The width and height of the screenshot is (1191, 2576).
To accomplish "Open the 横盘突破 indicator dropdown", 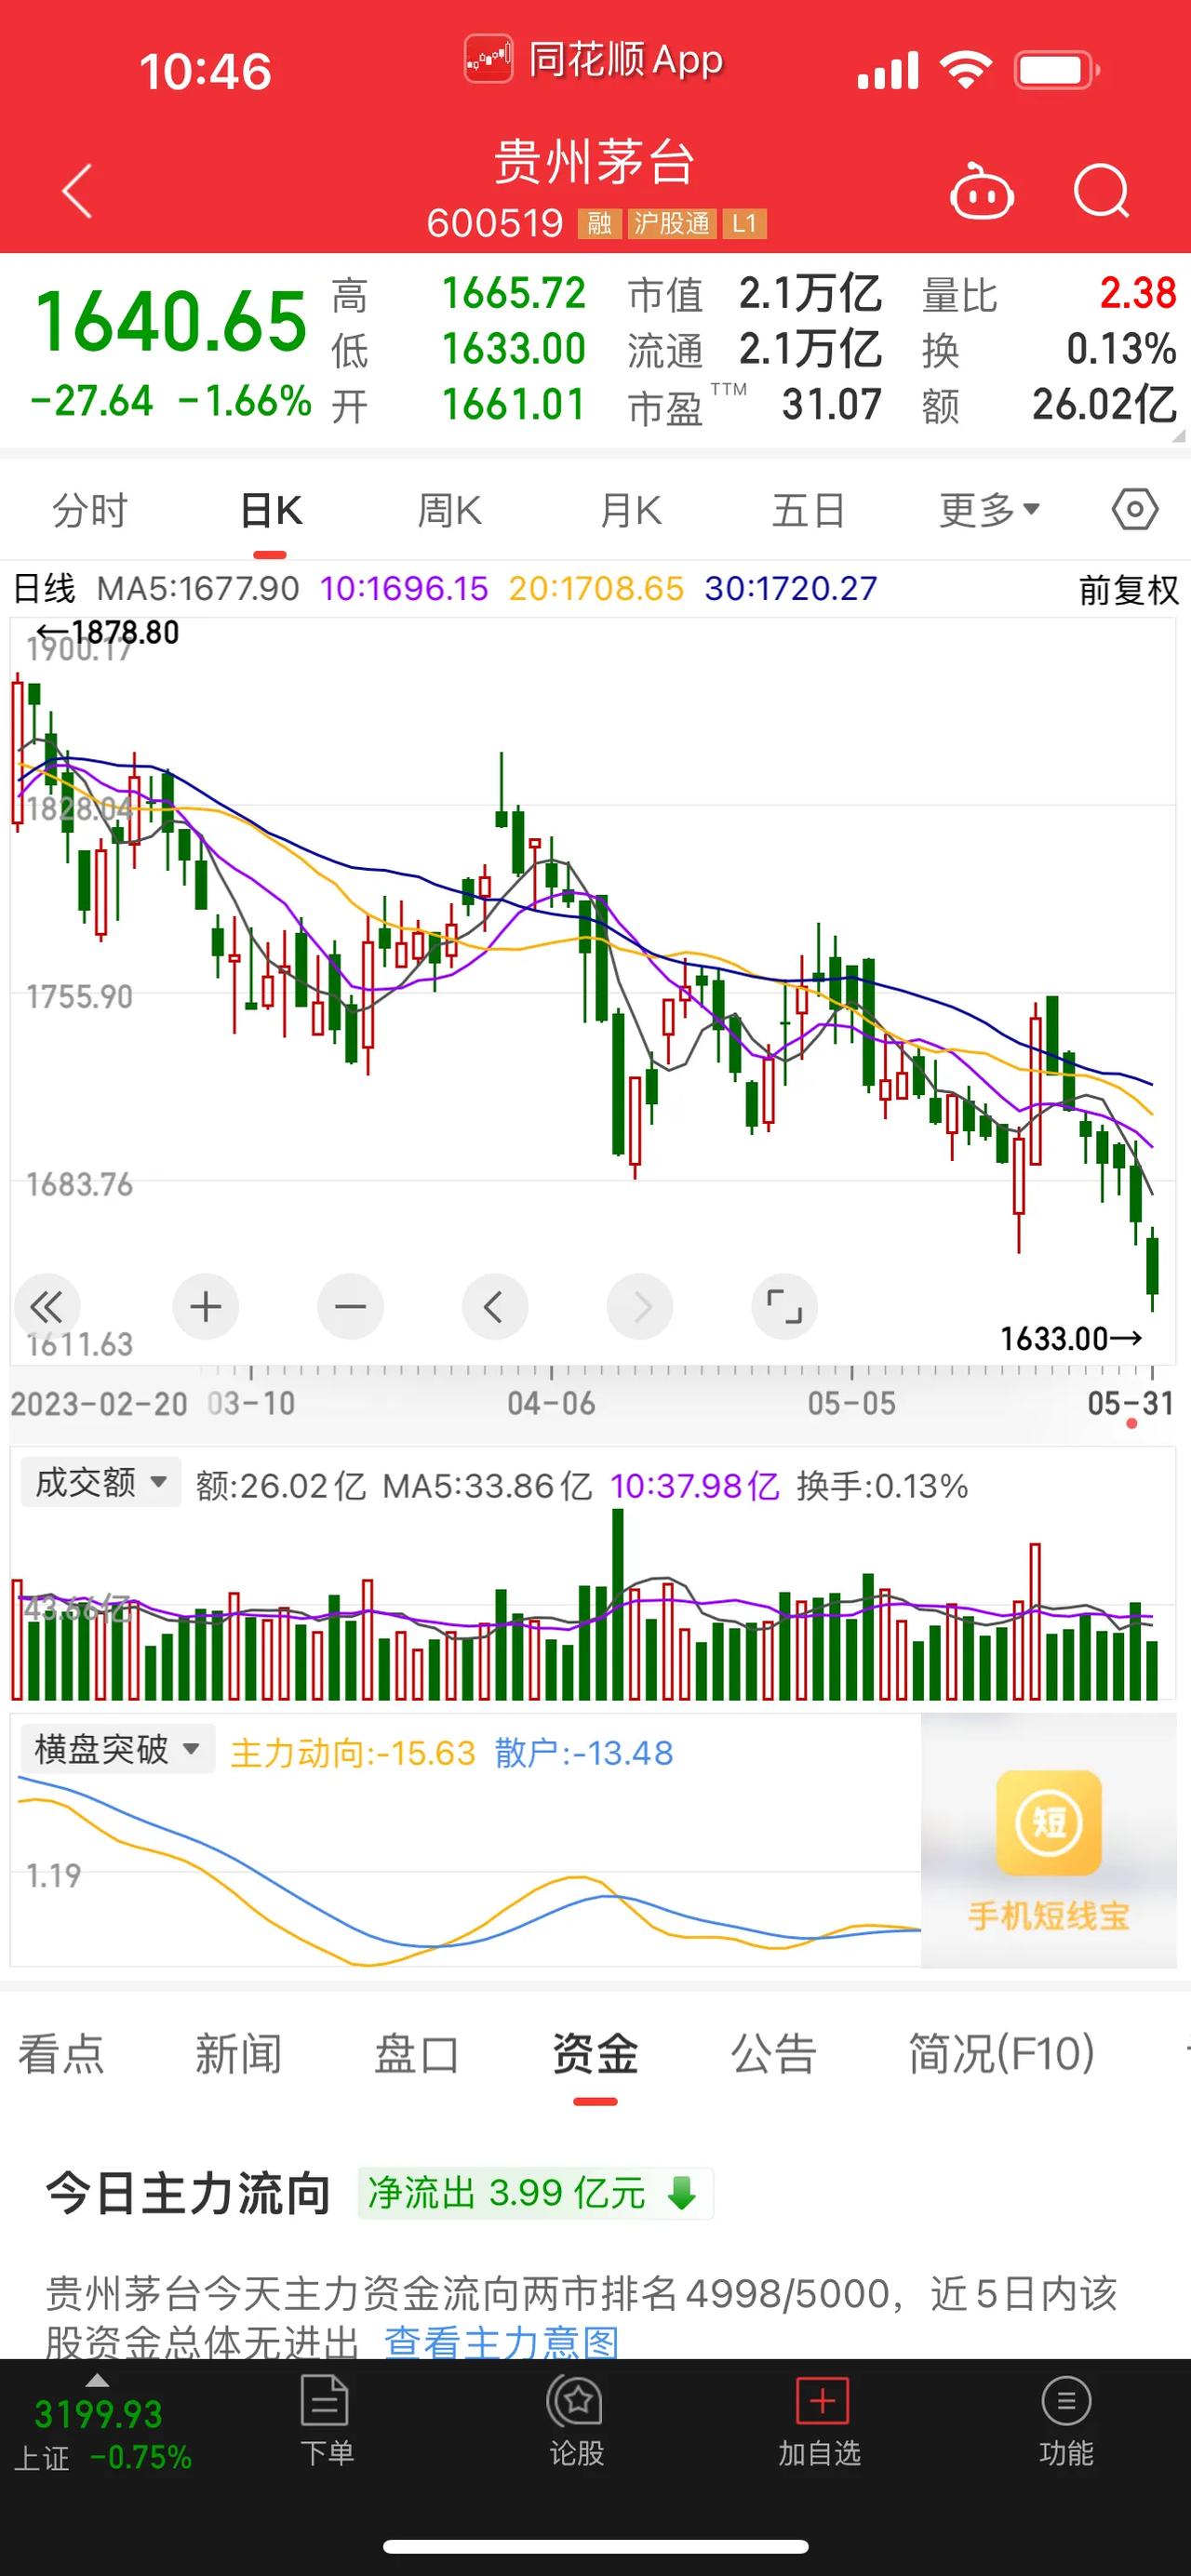I will [x=117, y=1749].
